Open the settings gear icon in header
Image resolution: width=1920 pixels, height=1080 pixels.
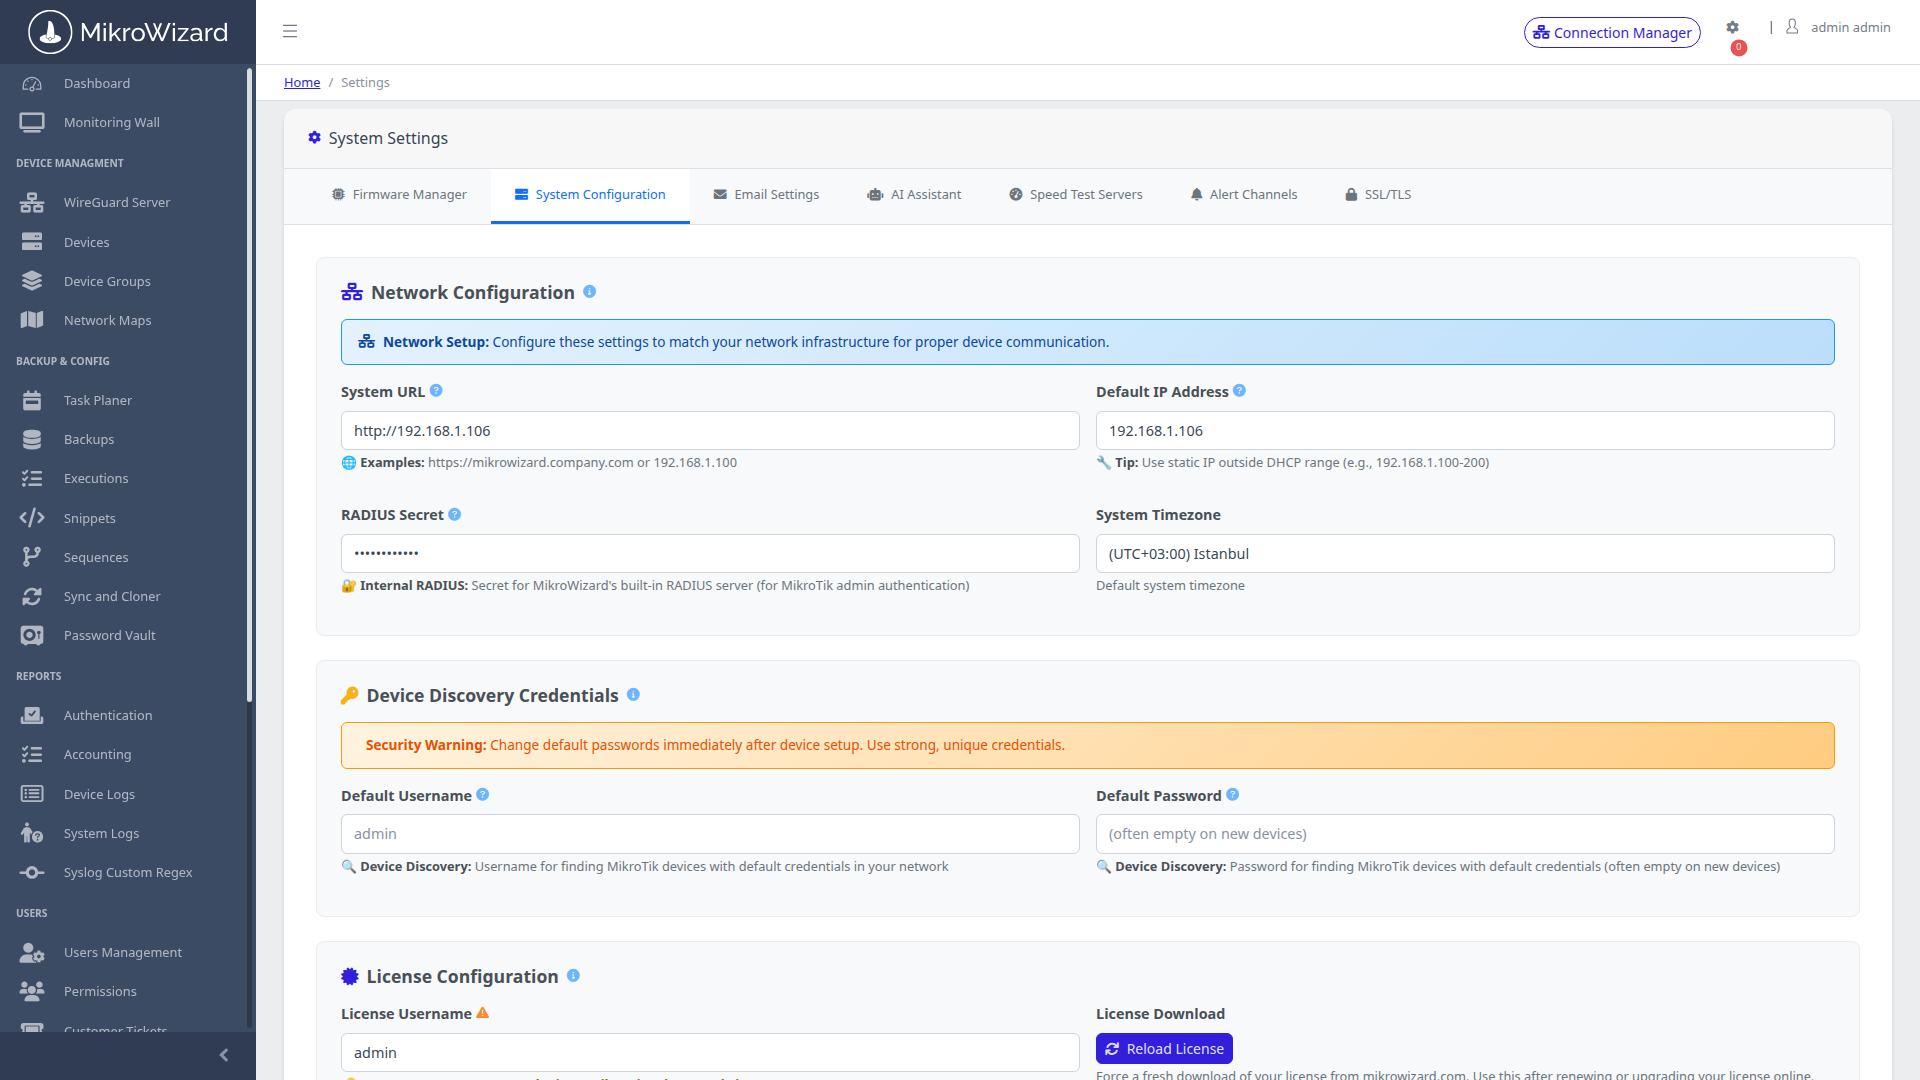click(x=1732, y=28)
